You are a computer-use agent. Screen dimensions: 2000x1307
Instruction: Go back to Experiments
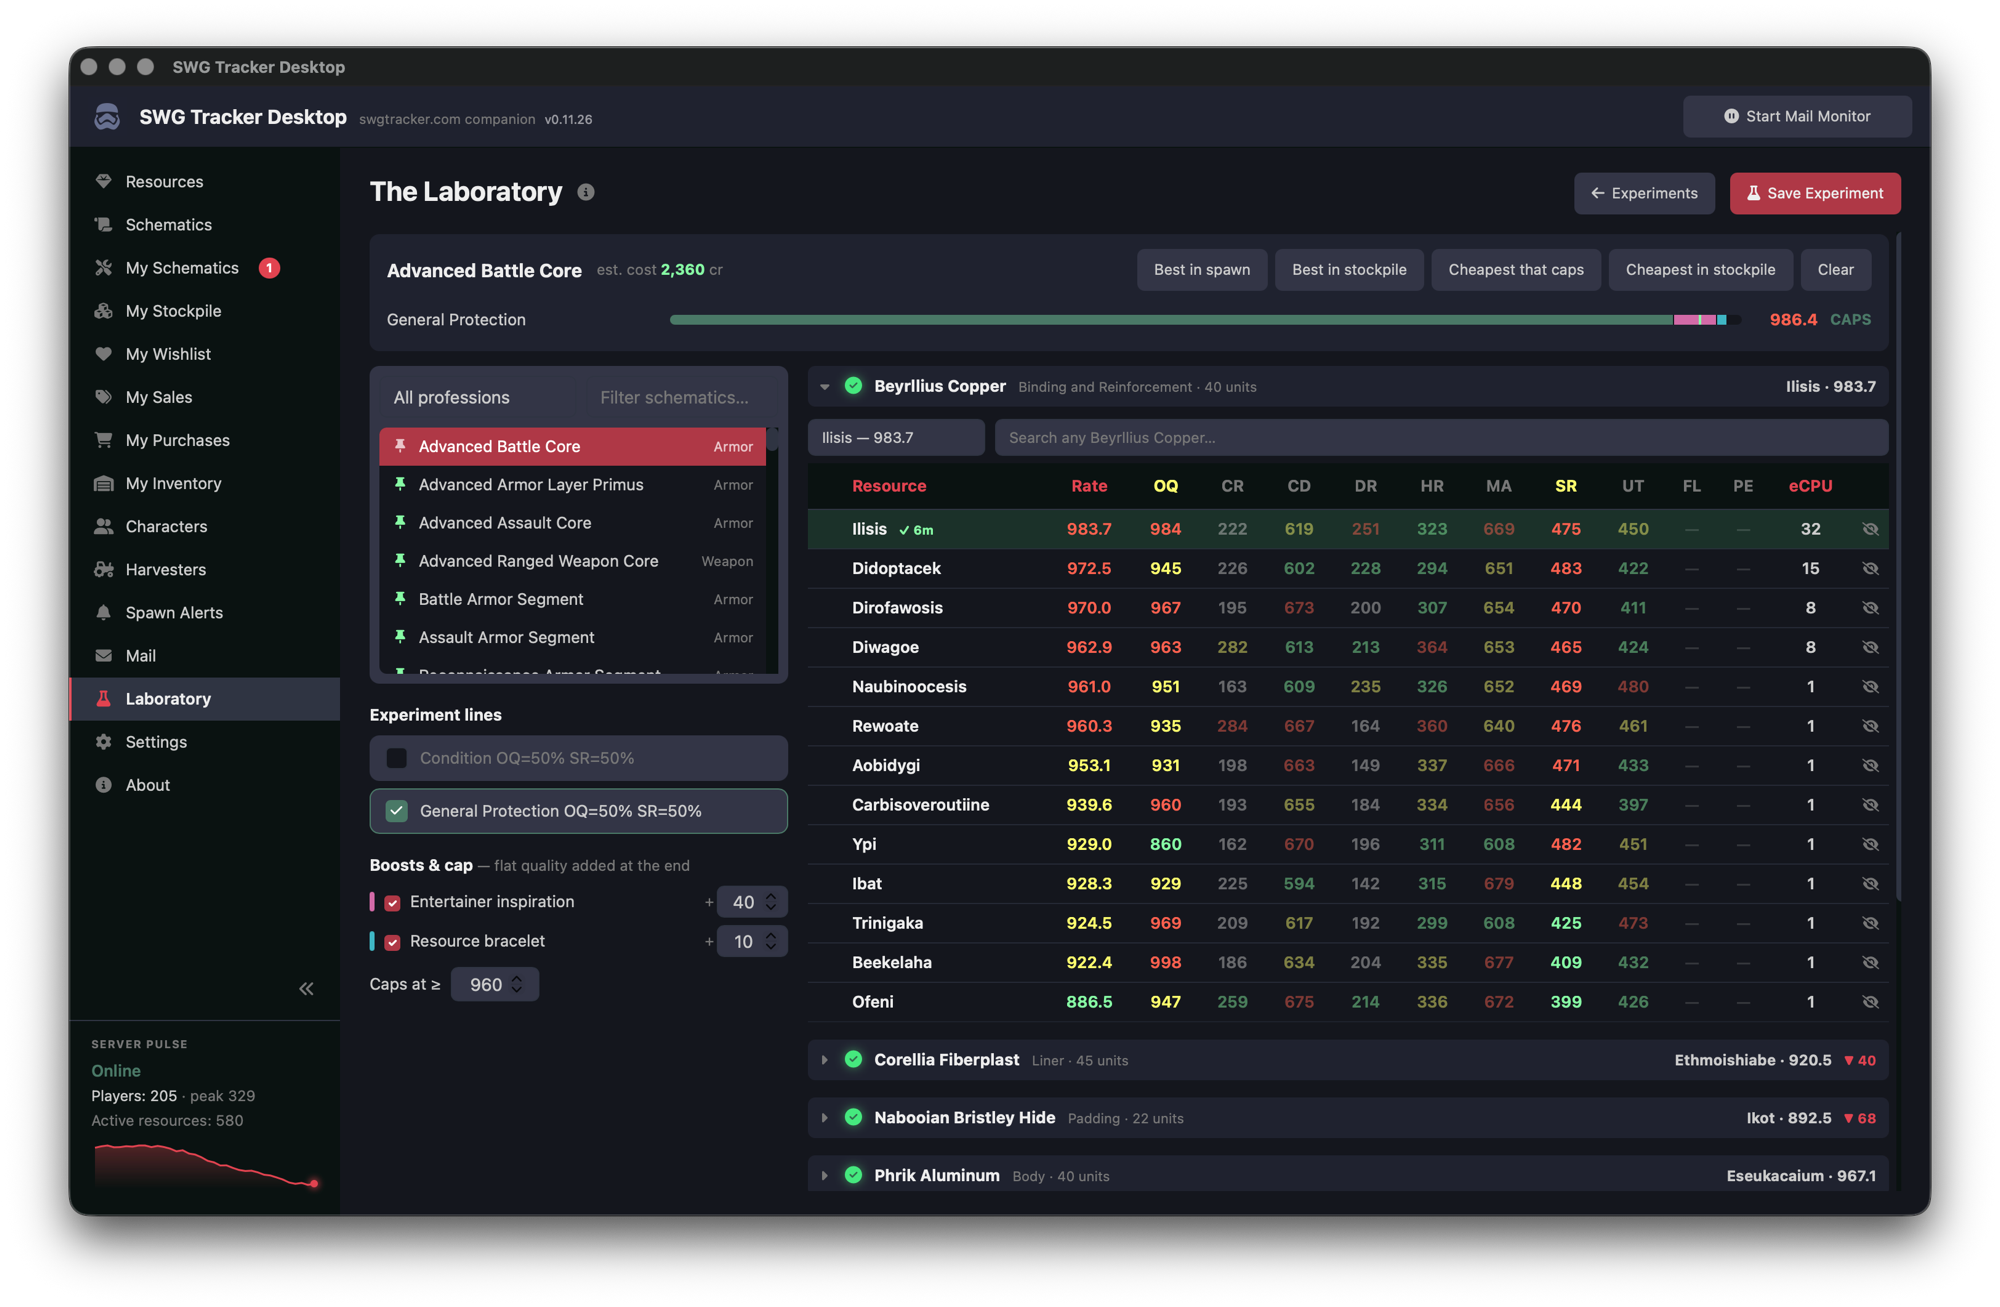[1644, 193]
